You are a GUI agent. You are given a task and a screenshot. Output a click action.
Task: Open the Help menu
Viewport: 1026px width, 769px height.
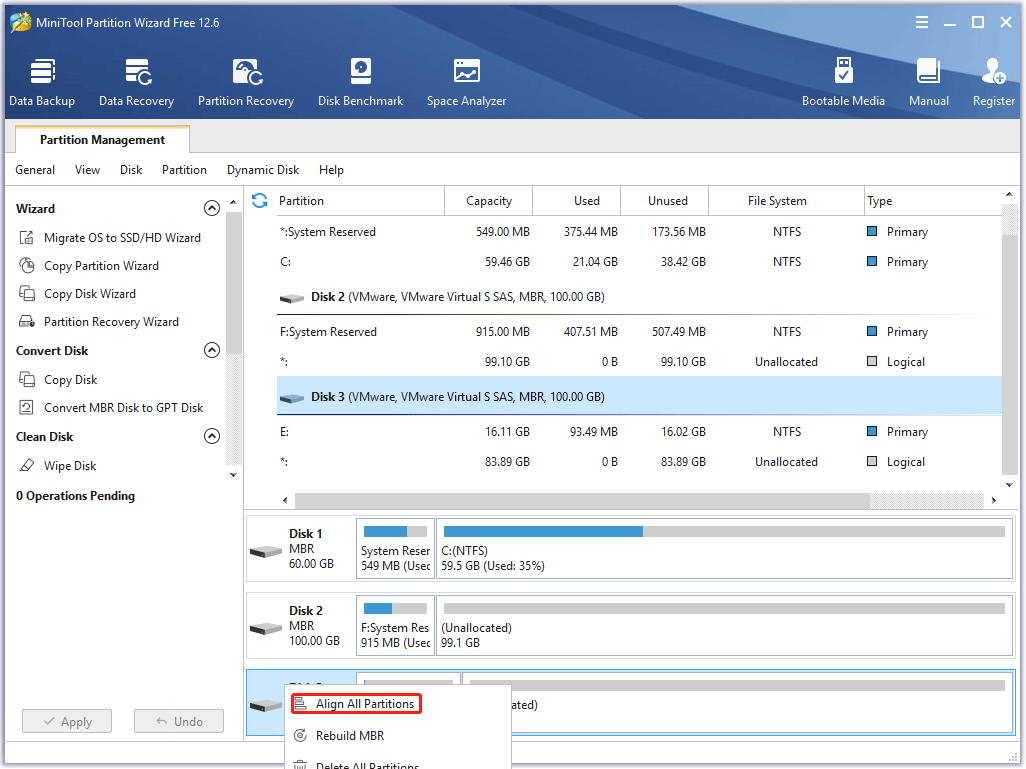click(331, 170)
